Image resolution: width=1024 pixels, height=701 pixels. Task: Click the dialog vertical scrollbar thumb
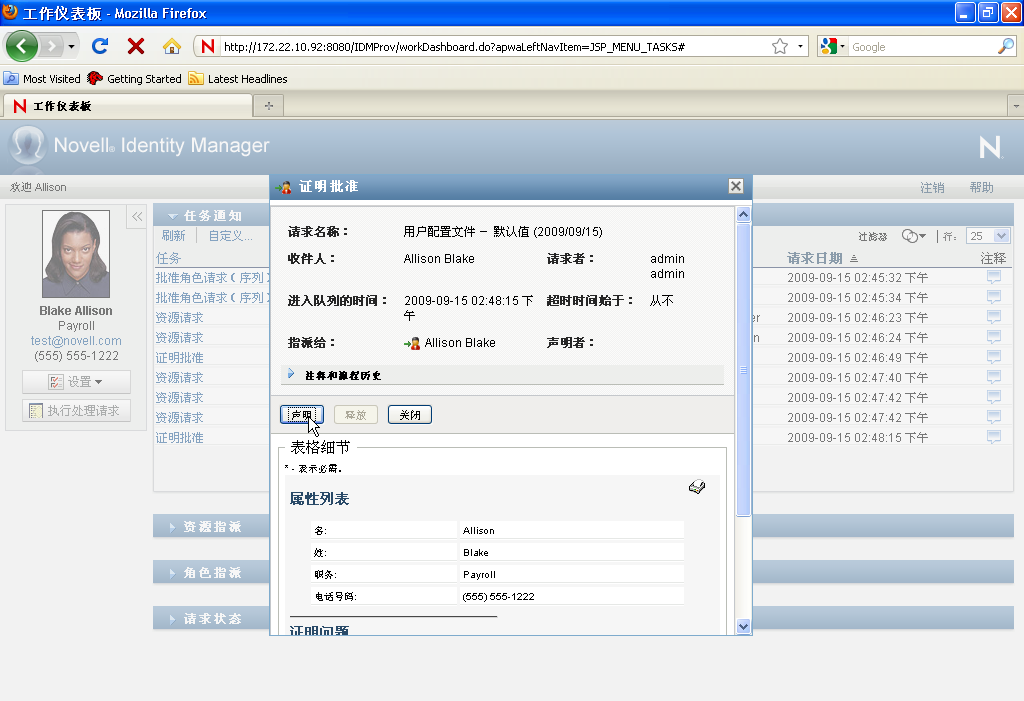[x=743, y=370]
